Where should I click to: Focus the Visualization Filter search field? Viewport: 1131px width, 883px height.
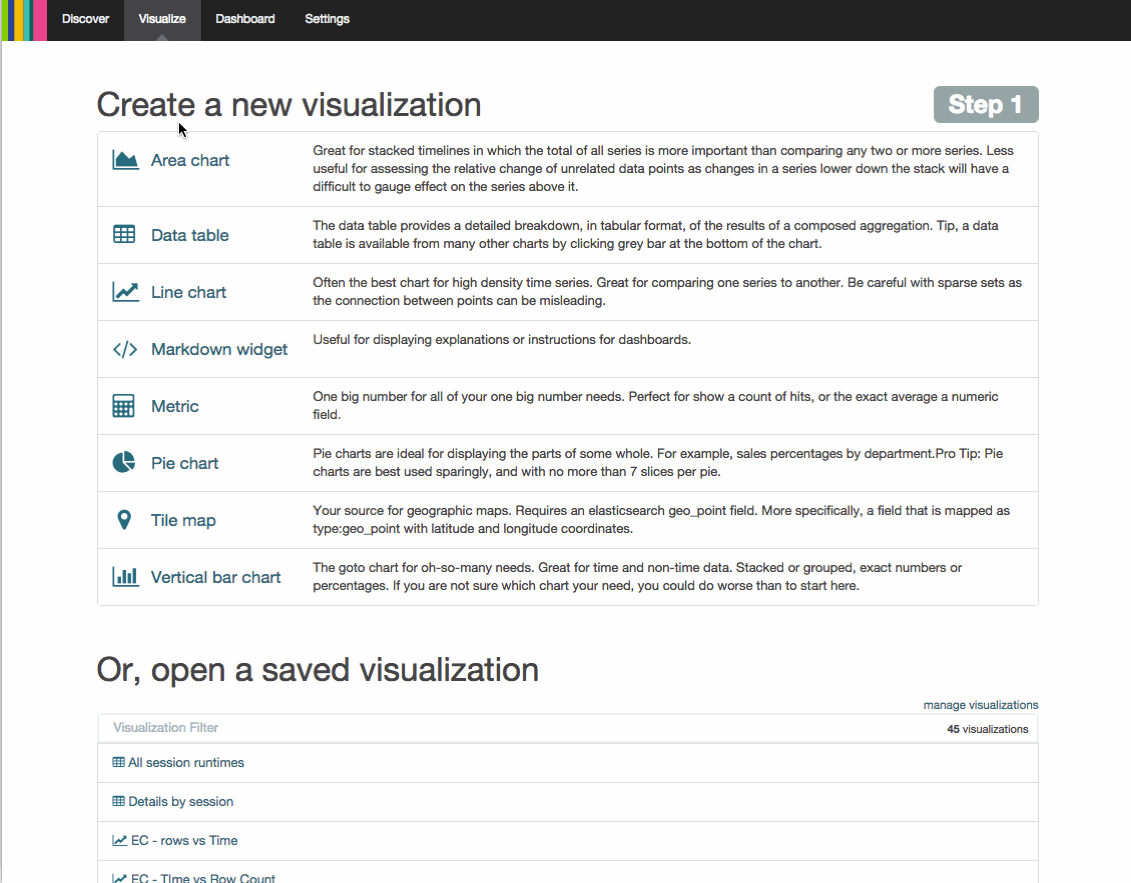pos(500,728)
